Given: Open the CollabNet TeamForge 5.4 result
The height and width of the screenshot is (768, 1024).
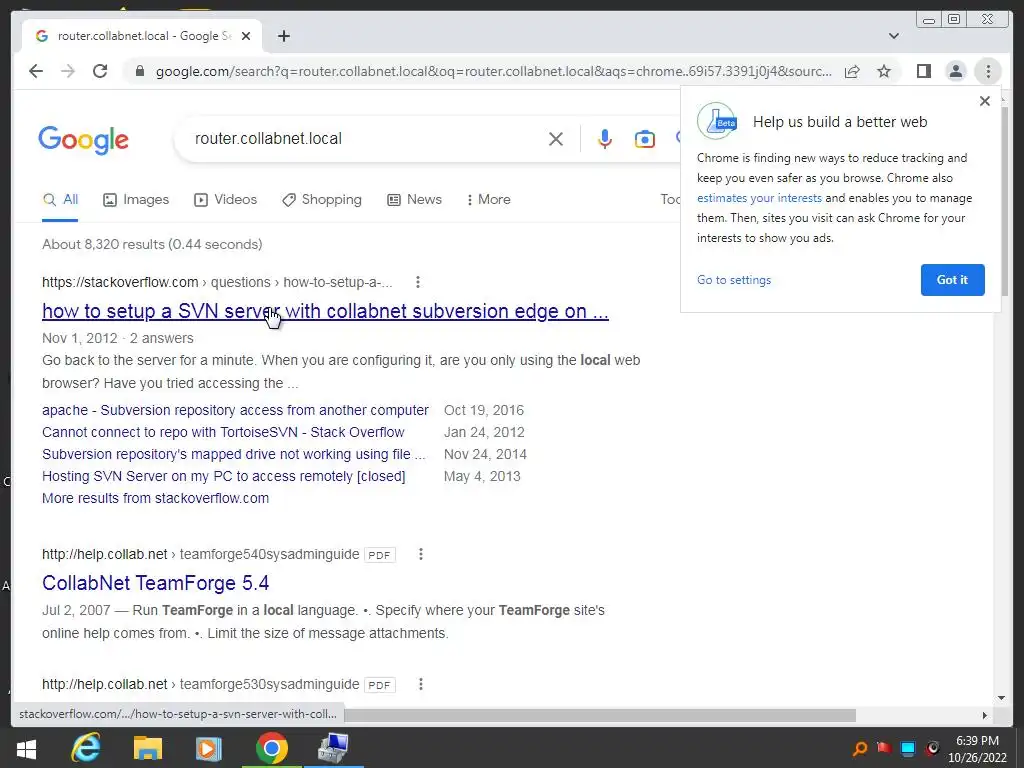Looking at the screenshot, I should pos(155,583).
